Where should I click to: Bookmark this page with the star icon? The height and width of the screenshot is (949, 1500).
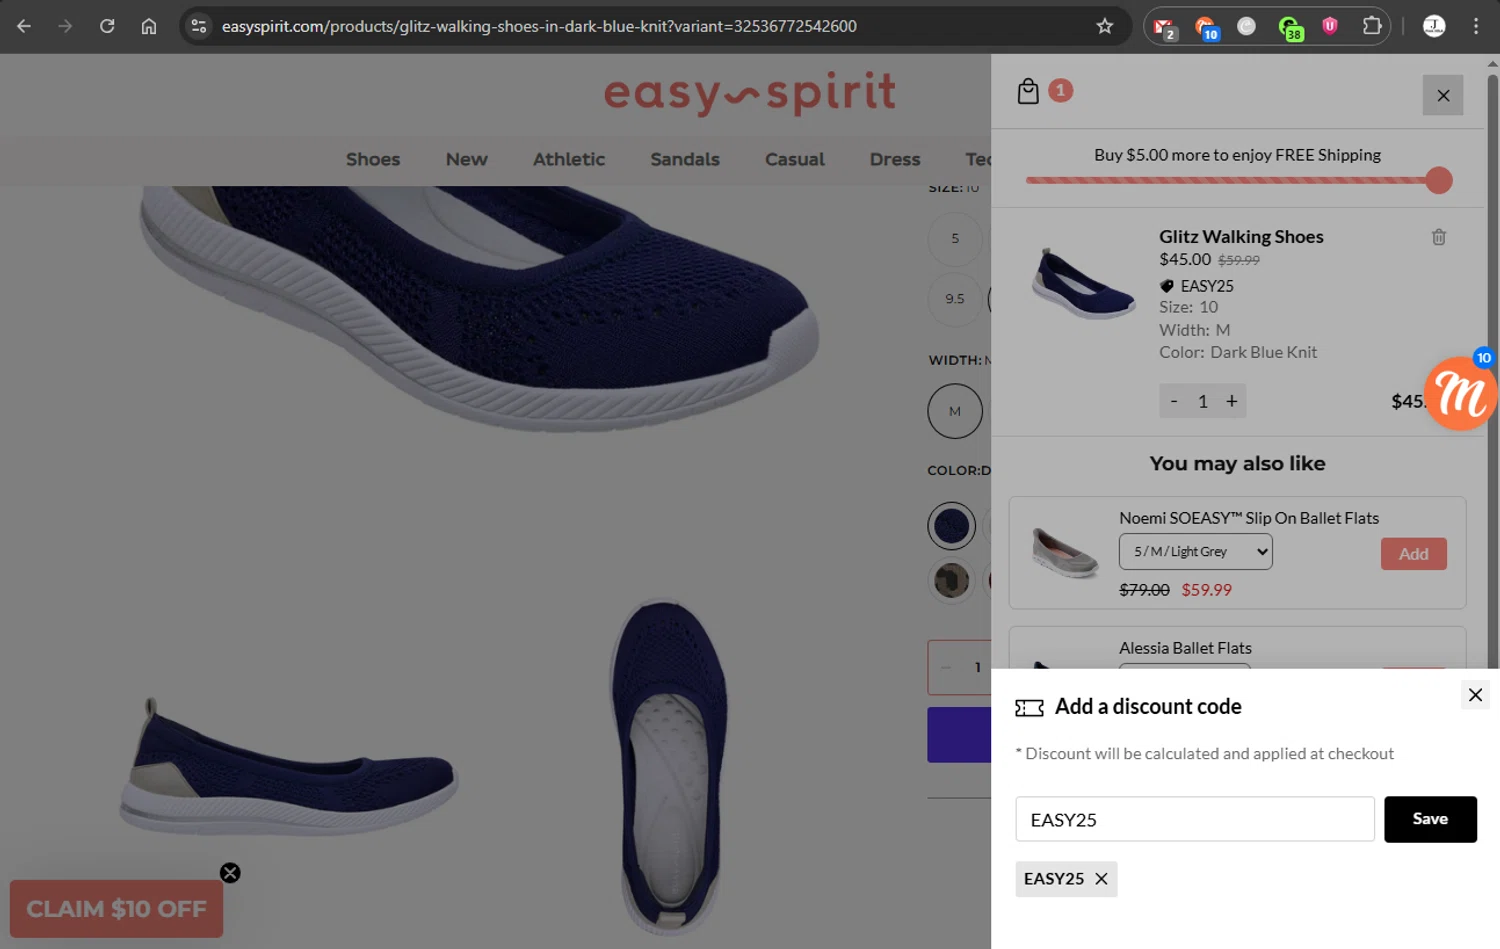click(1104, 26)
